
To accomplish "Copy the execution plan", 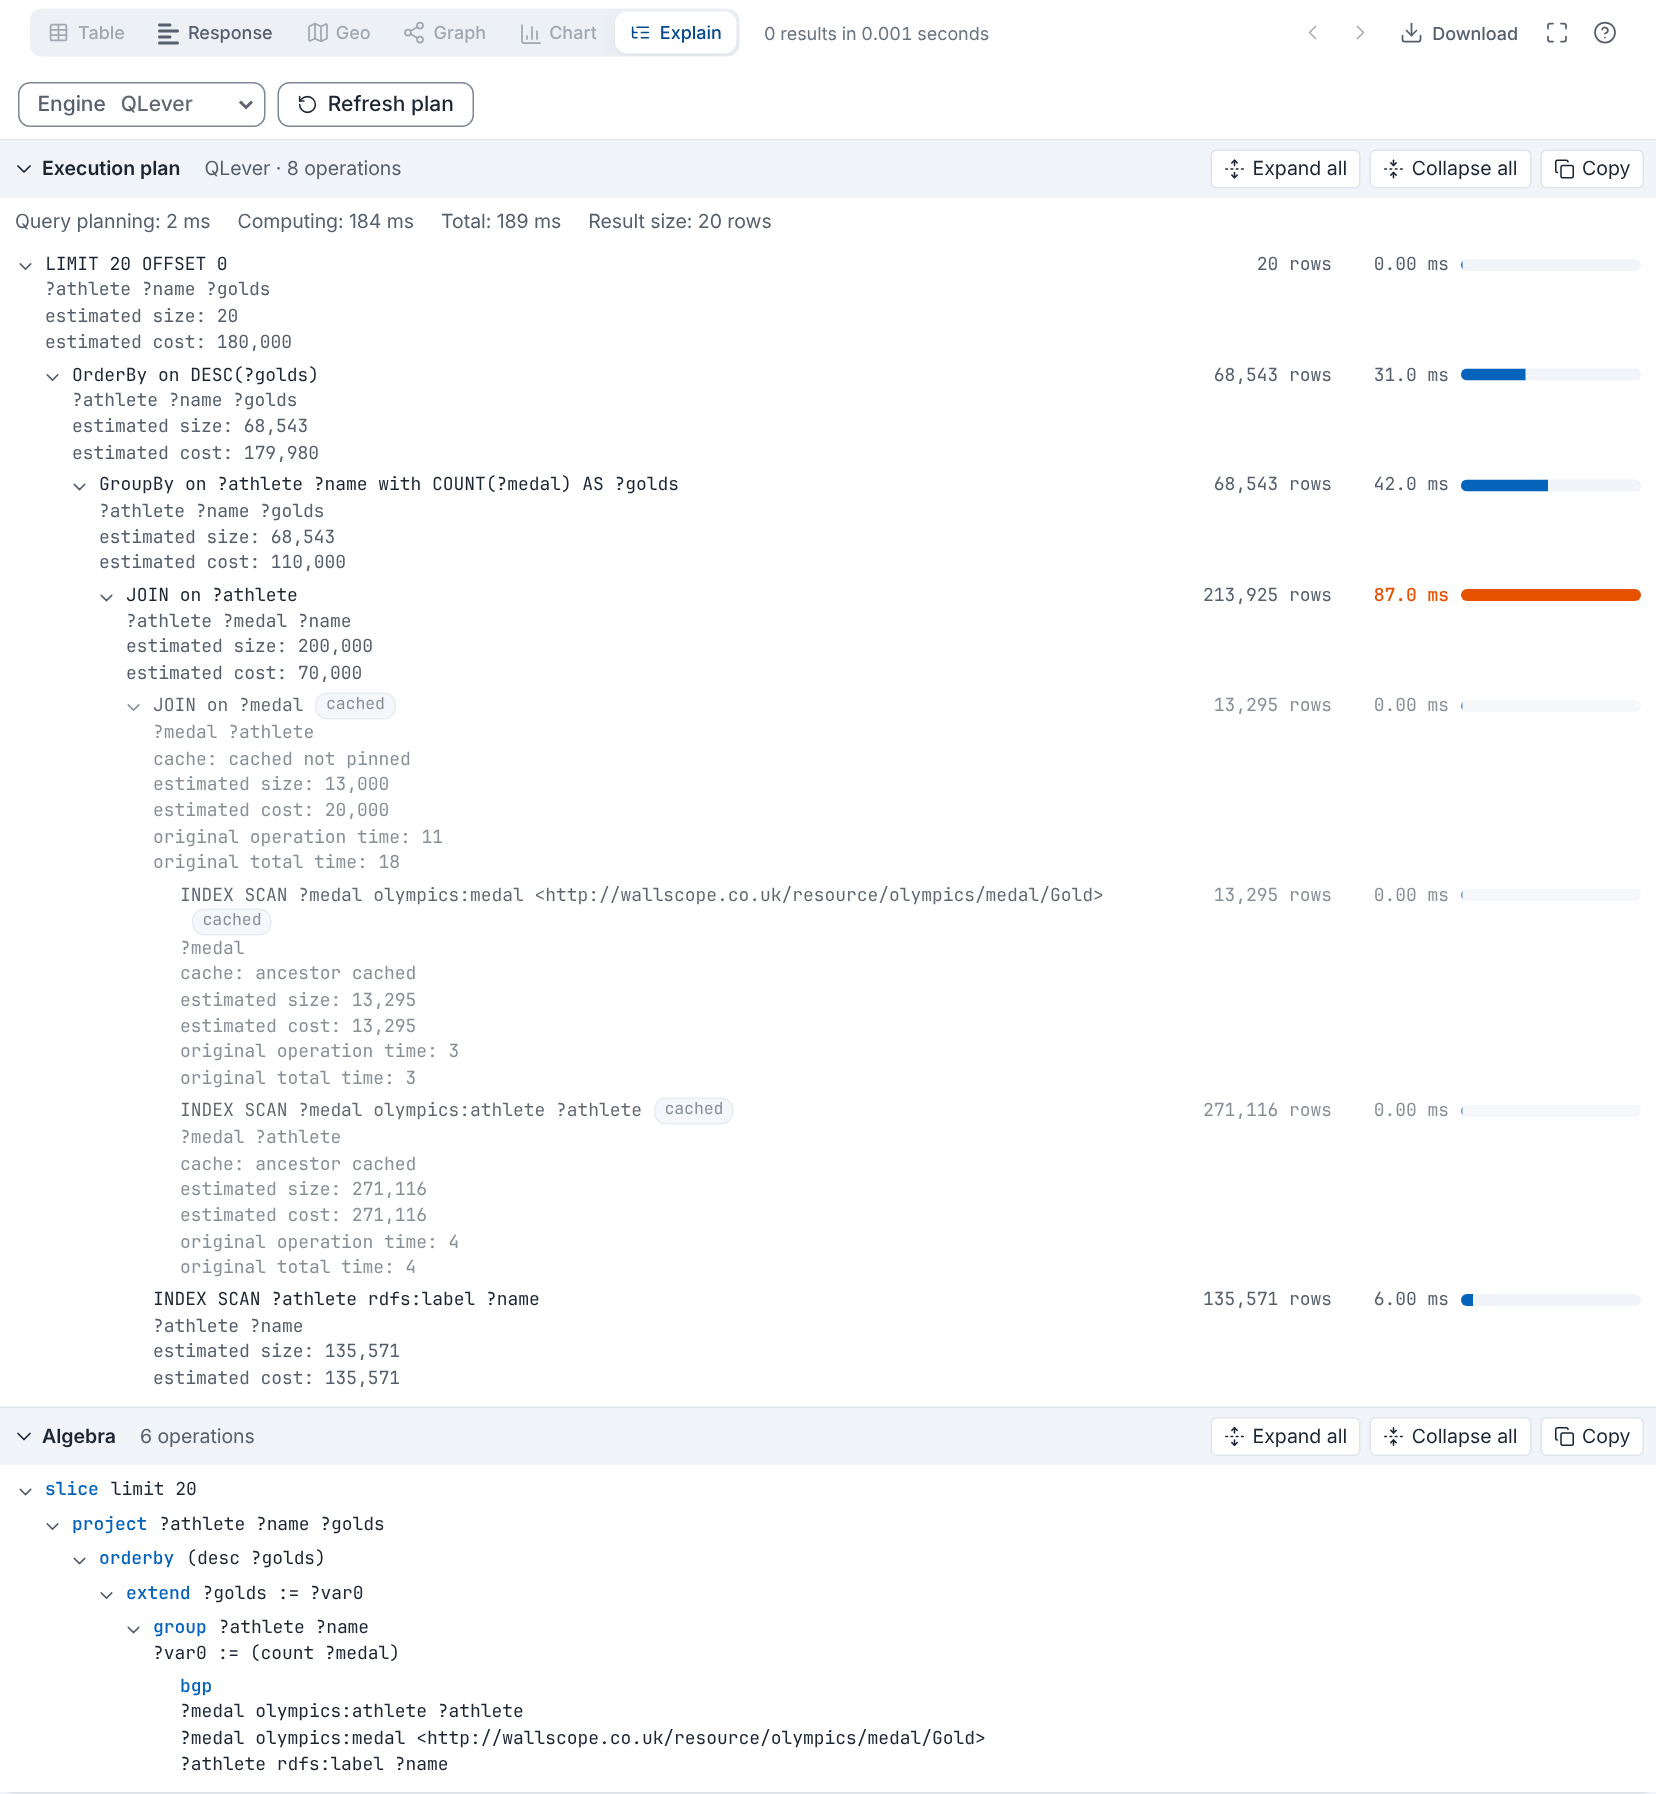I will click(1592, 169).
